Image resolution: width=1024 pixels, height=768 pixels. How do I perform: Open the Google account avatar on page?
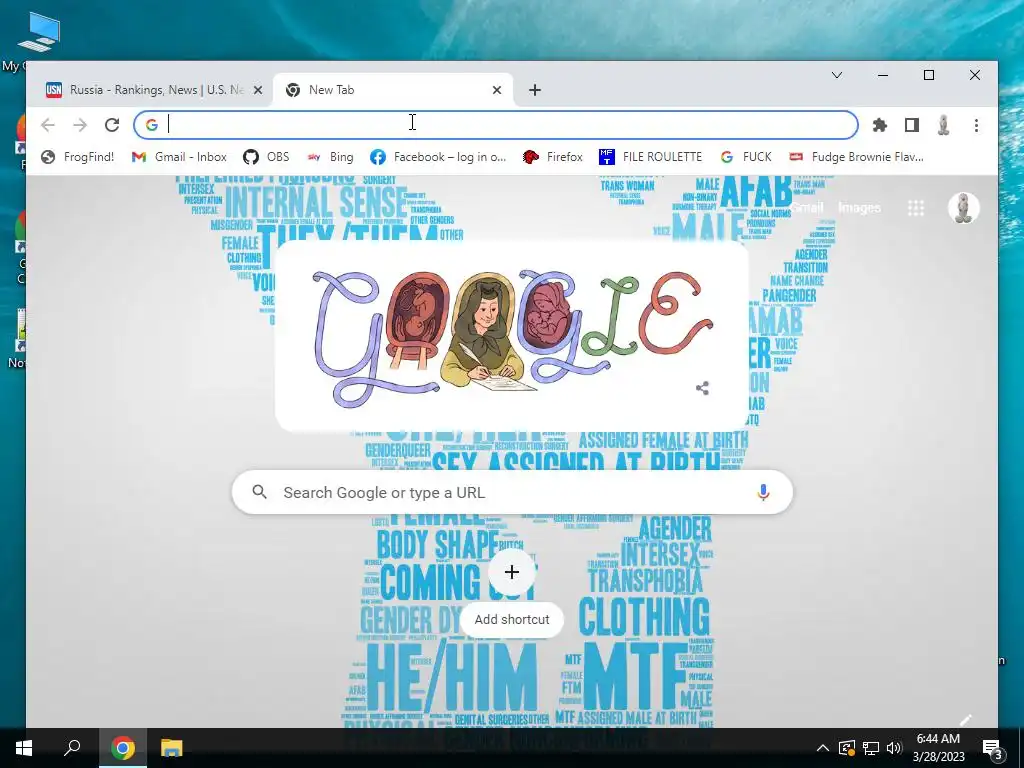(963, 208)
